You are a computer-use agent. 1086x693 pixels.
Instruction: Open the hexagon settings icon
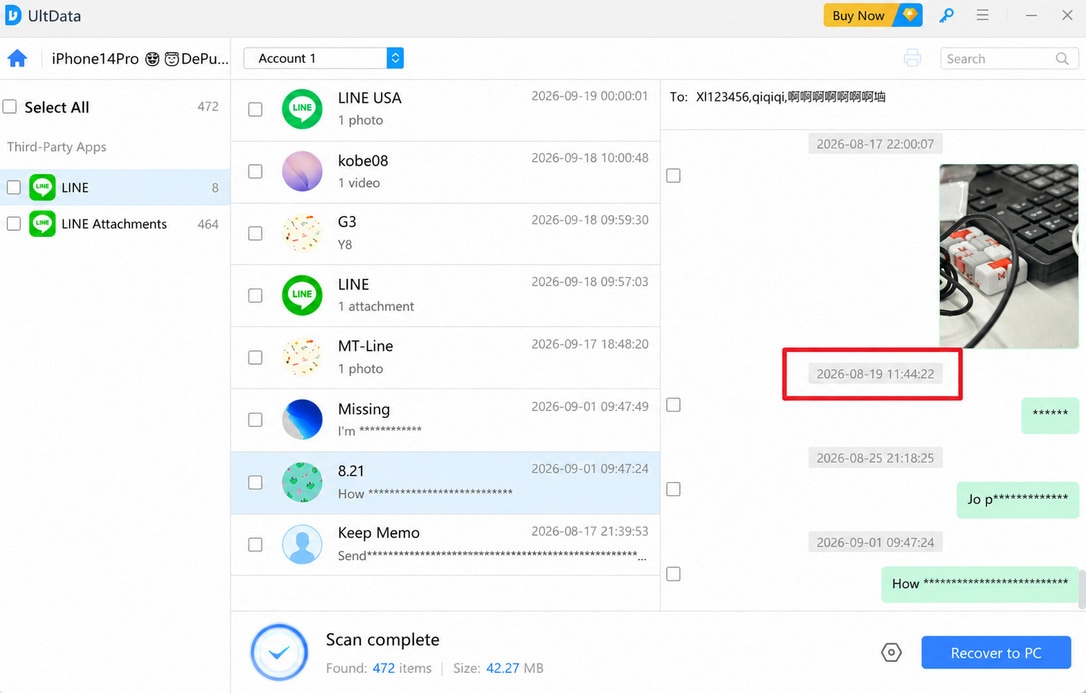[x=891, y=652]
